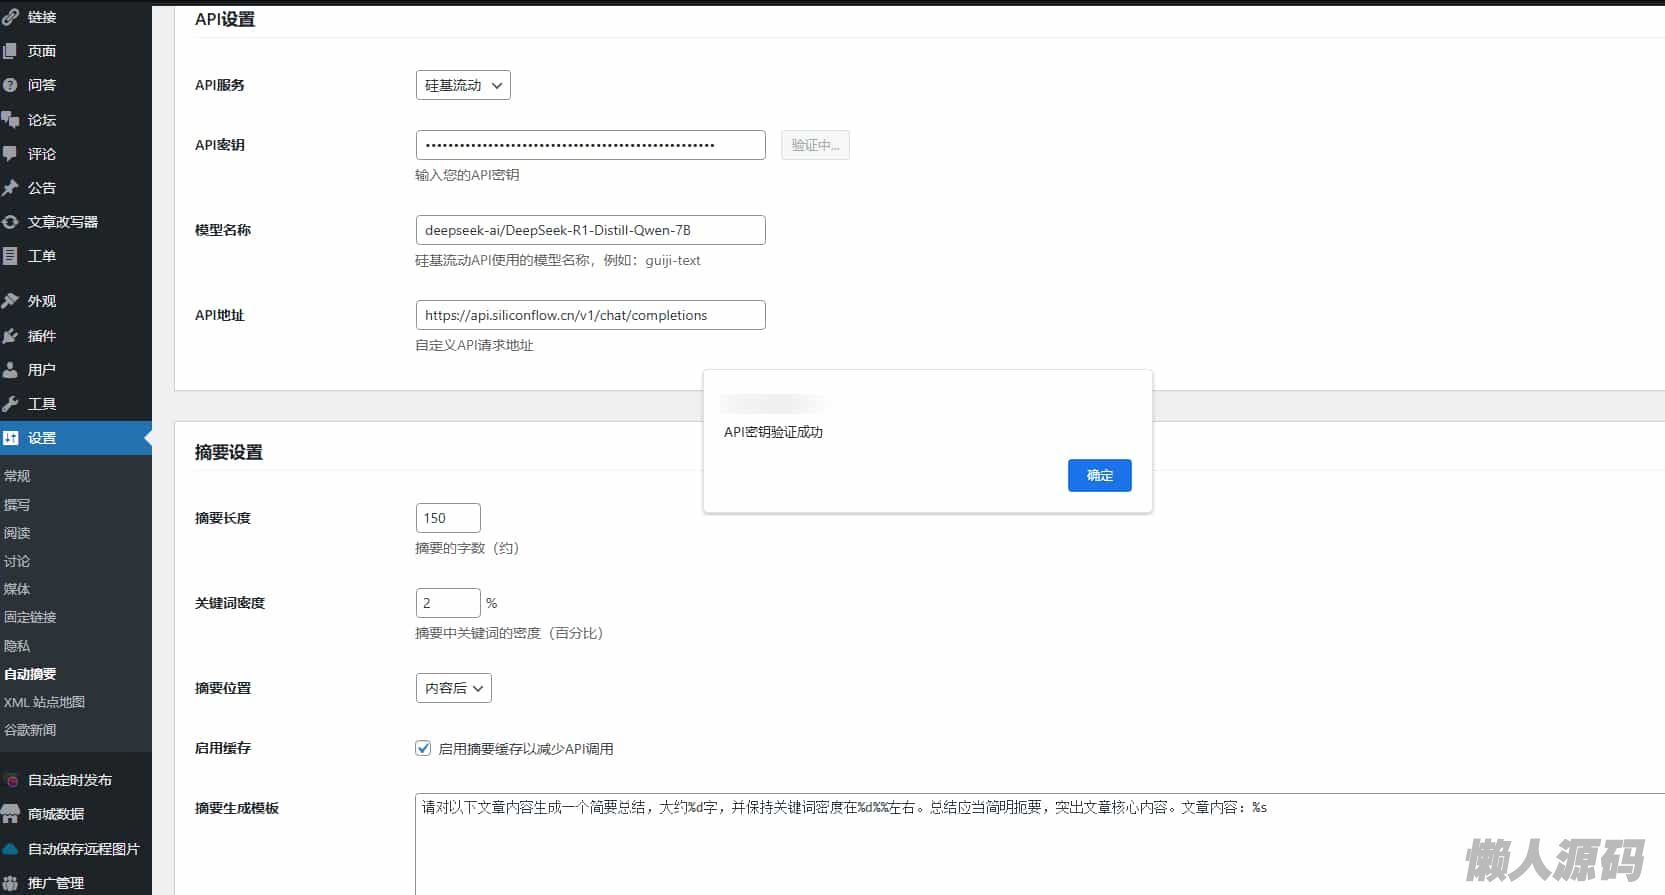Go to 固定链接 settings submenu
Image resolution: width=1665 pixels, height=895 pixels.
pos(30,617)
